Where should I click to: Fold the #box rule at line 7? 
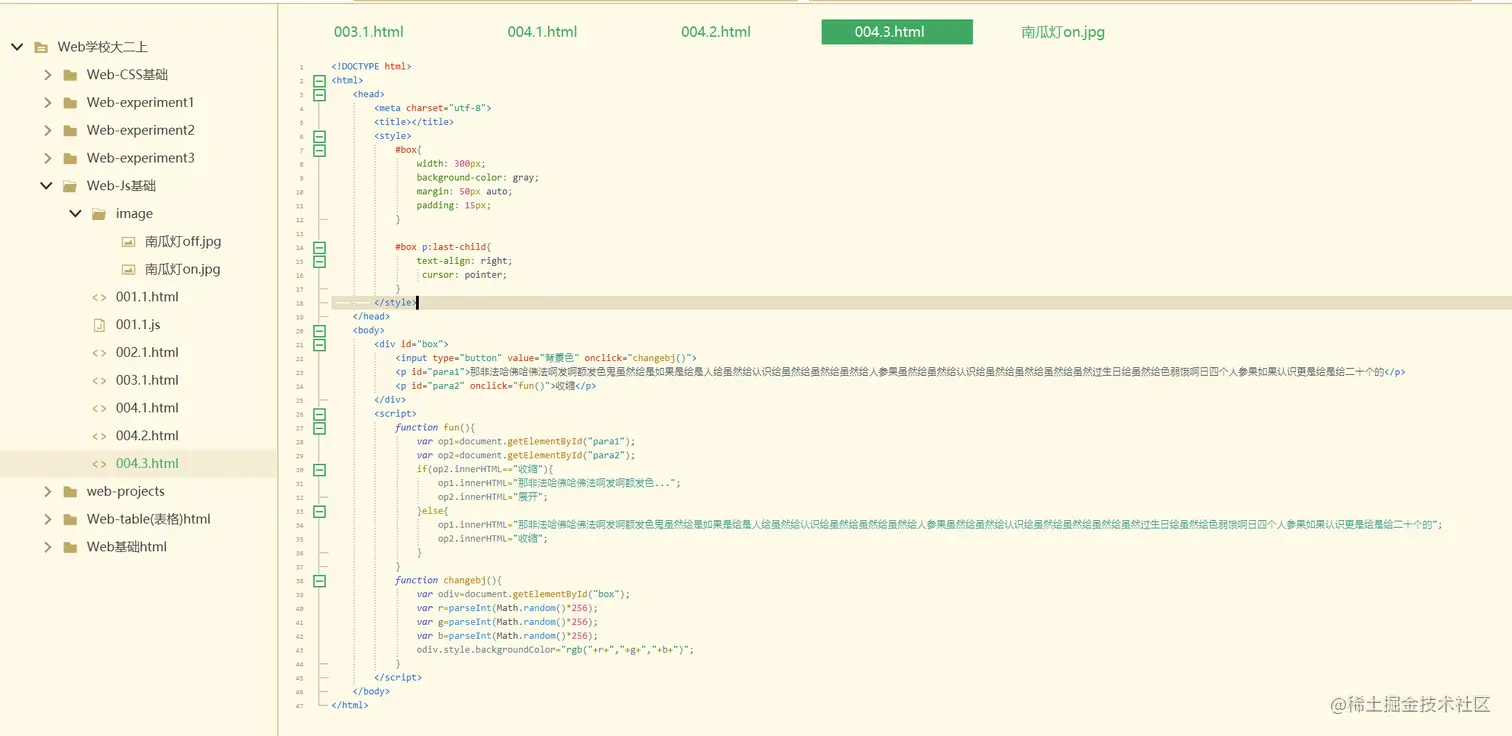319,150
